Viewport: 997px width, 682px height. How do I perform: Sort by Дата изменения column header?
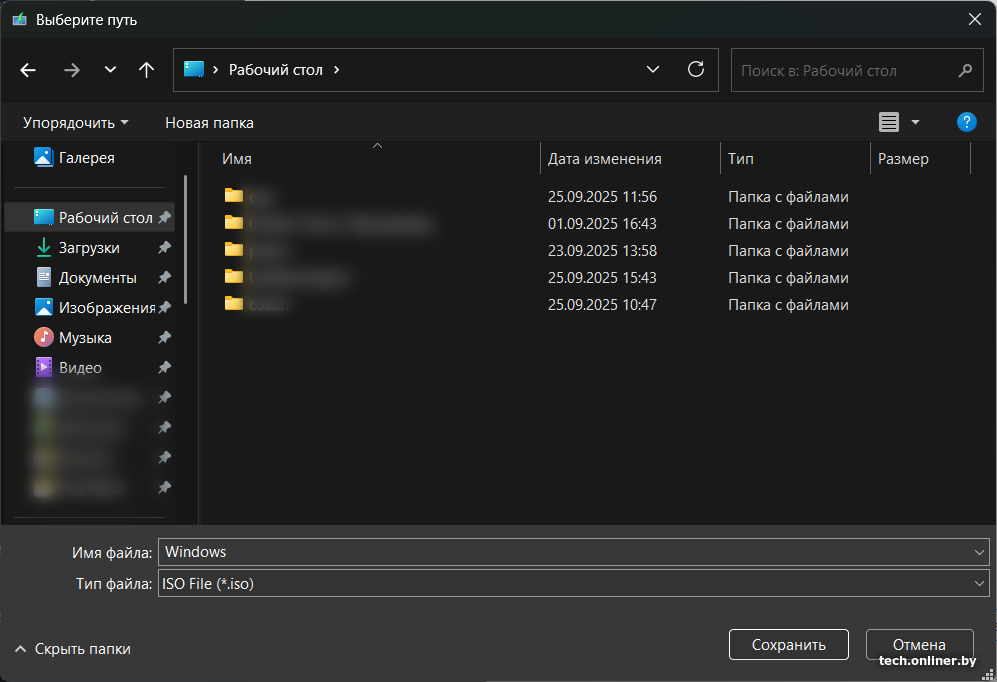[630, 158]
